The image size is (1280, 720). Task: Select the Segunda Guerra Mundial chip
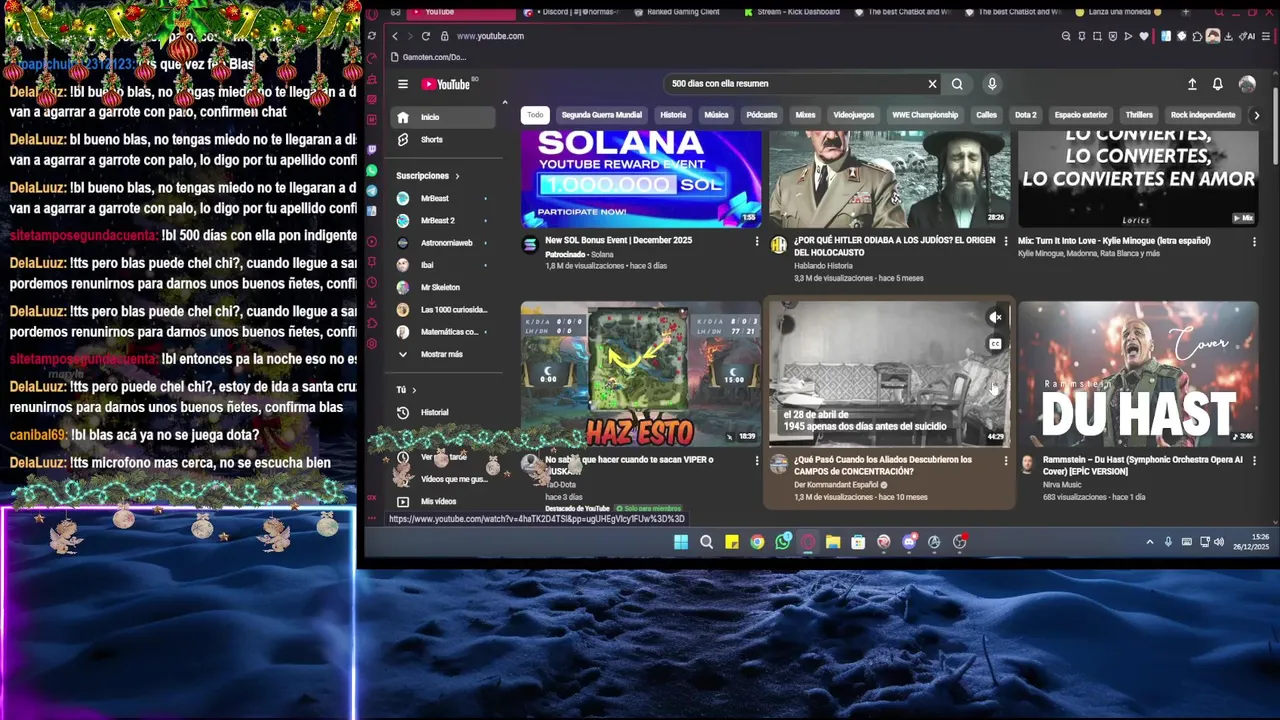[x=602, y=115]
